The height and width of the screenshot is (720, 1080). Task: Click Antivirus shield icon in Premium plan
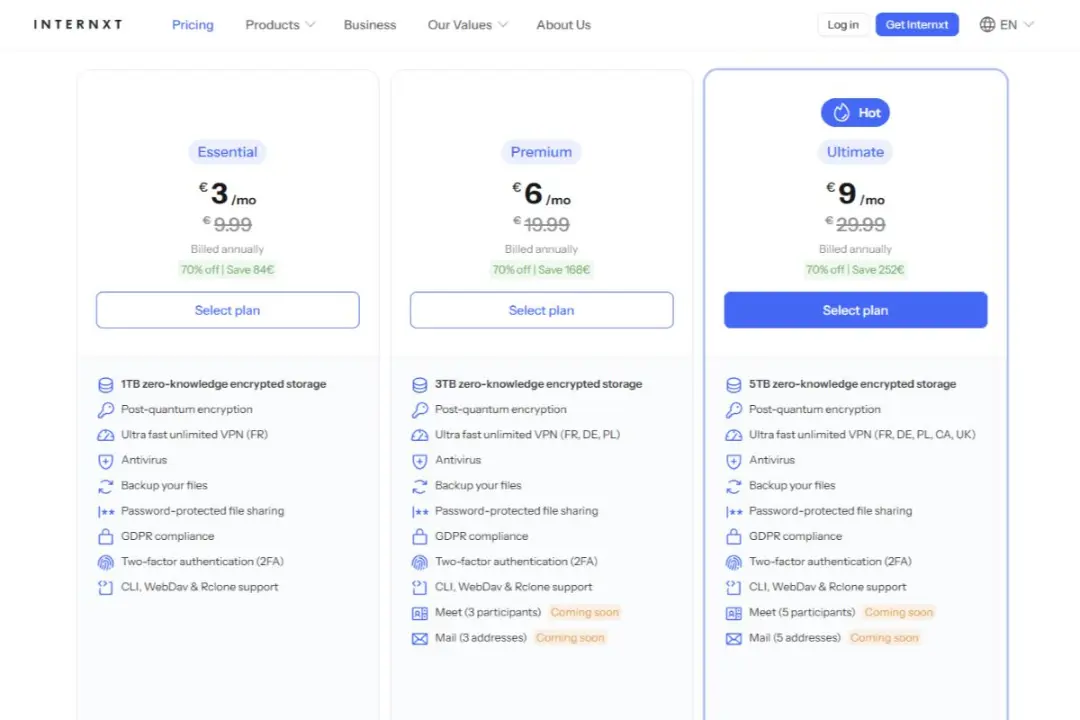pos(419,461)
